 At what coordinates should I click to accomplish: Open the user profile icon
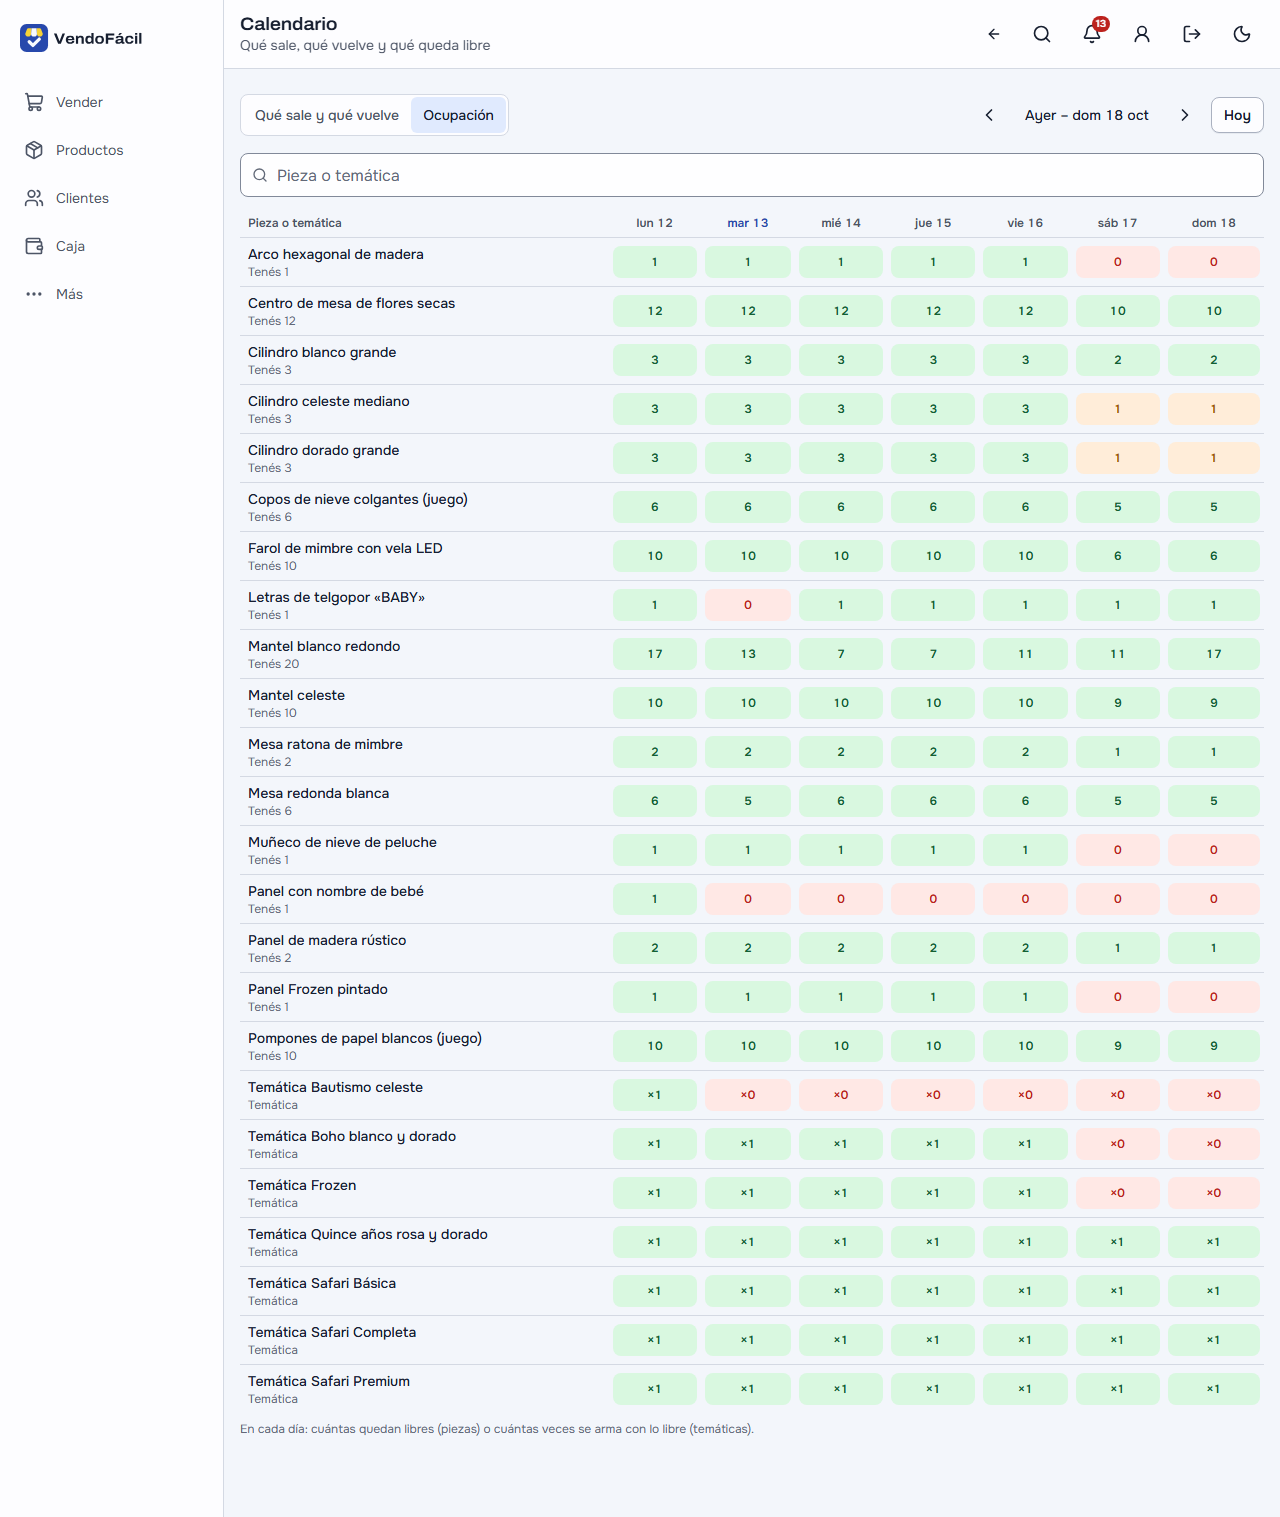click(x=1142, y=34)
